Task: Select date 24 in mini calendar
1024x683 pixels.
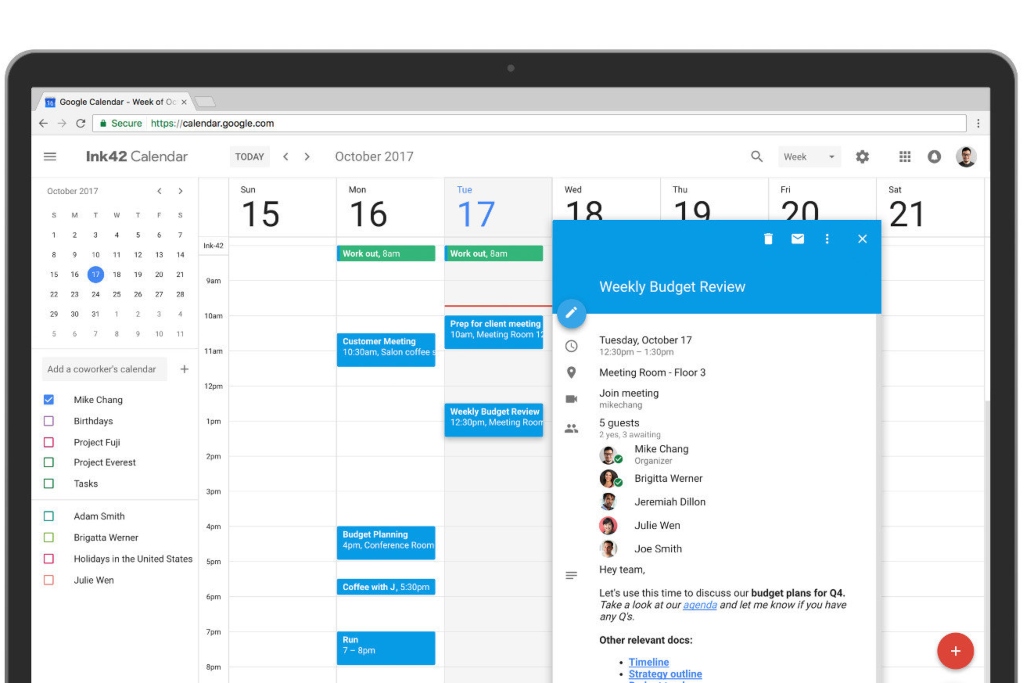Action: (95, 294)
